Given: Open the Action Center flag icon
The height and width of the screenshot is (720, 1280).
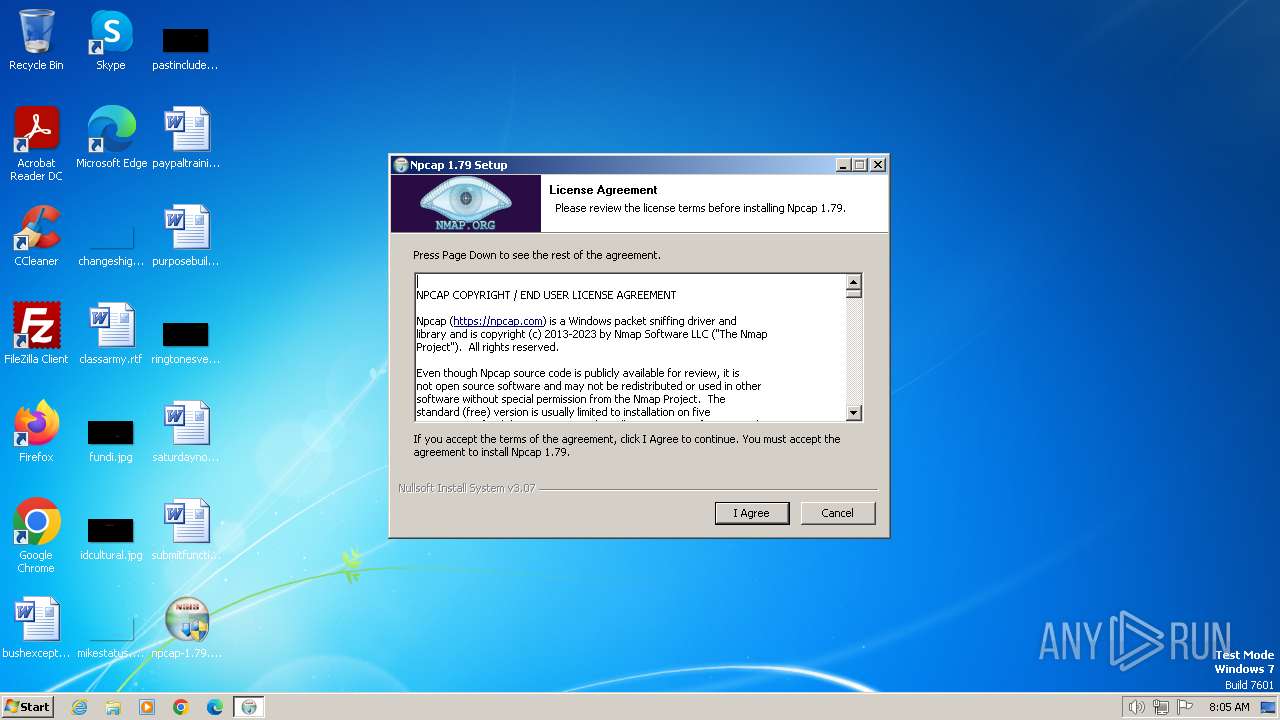Looking at the screenshot, I should pos(1185,707).
